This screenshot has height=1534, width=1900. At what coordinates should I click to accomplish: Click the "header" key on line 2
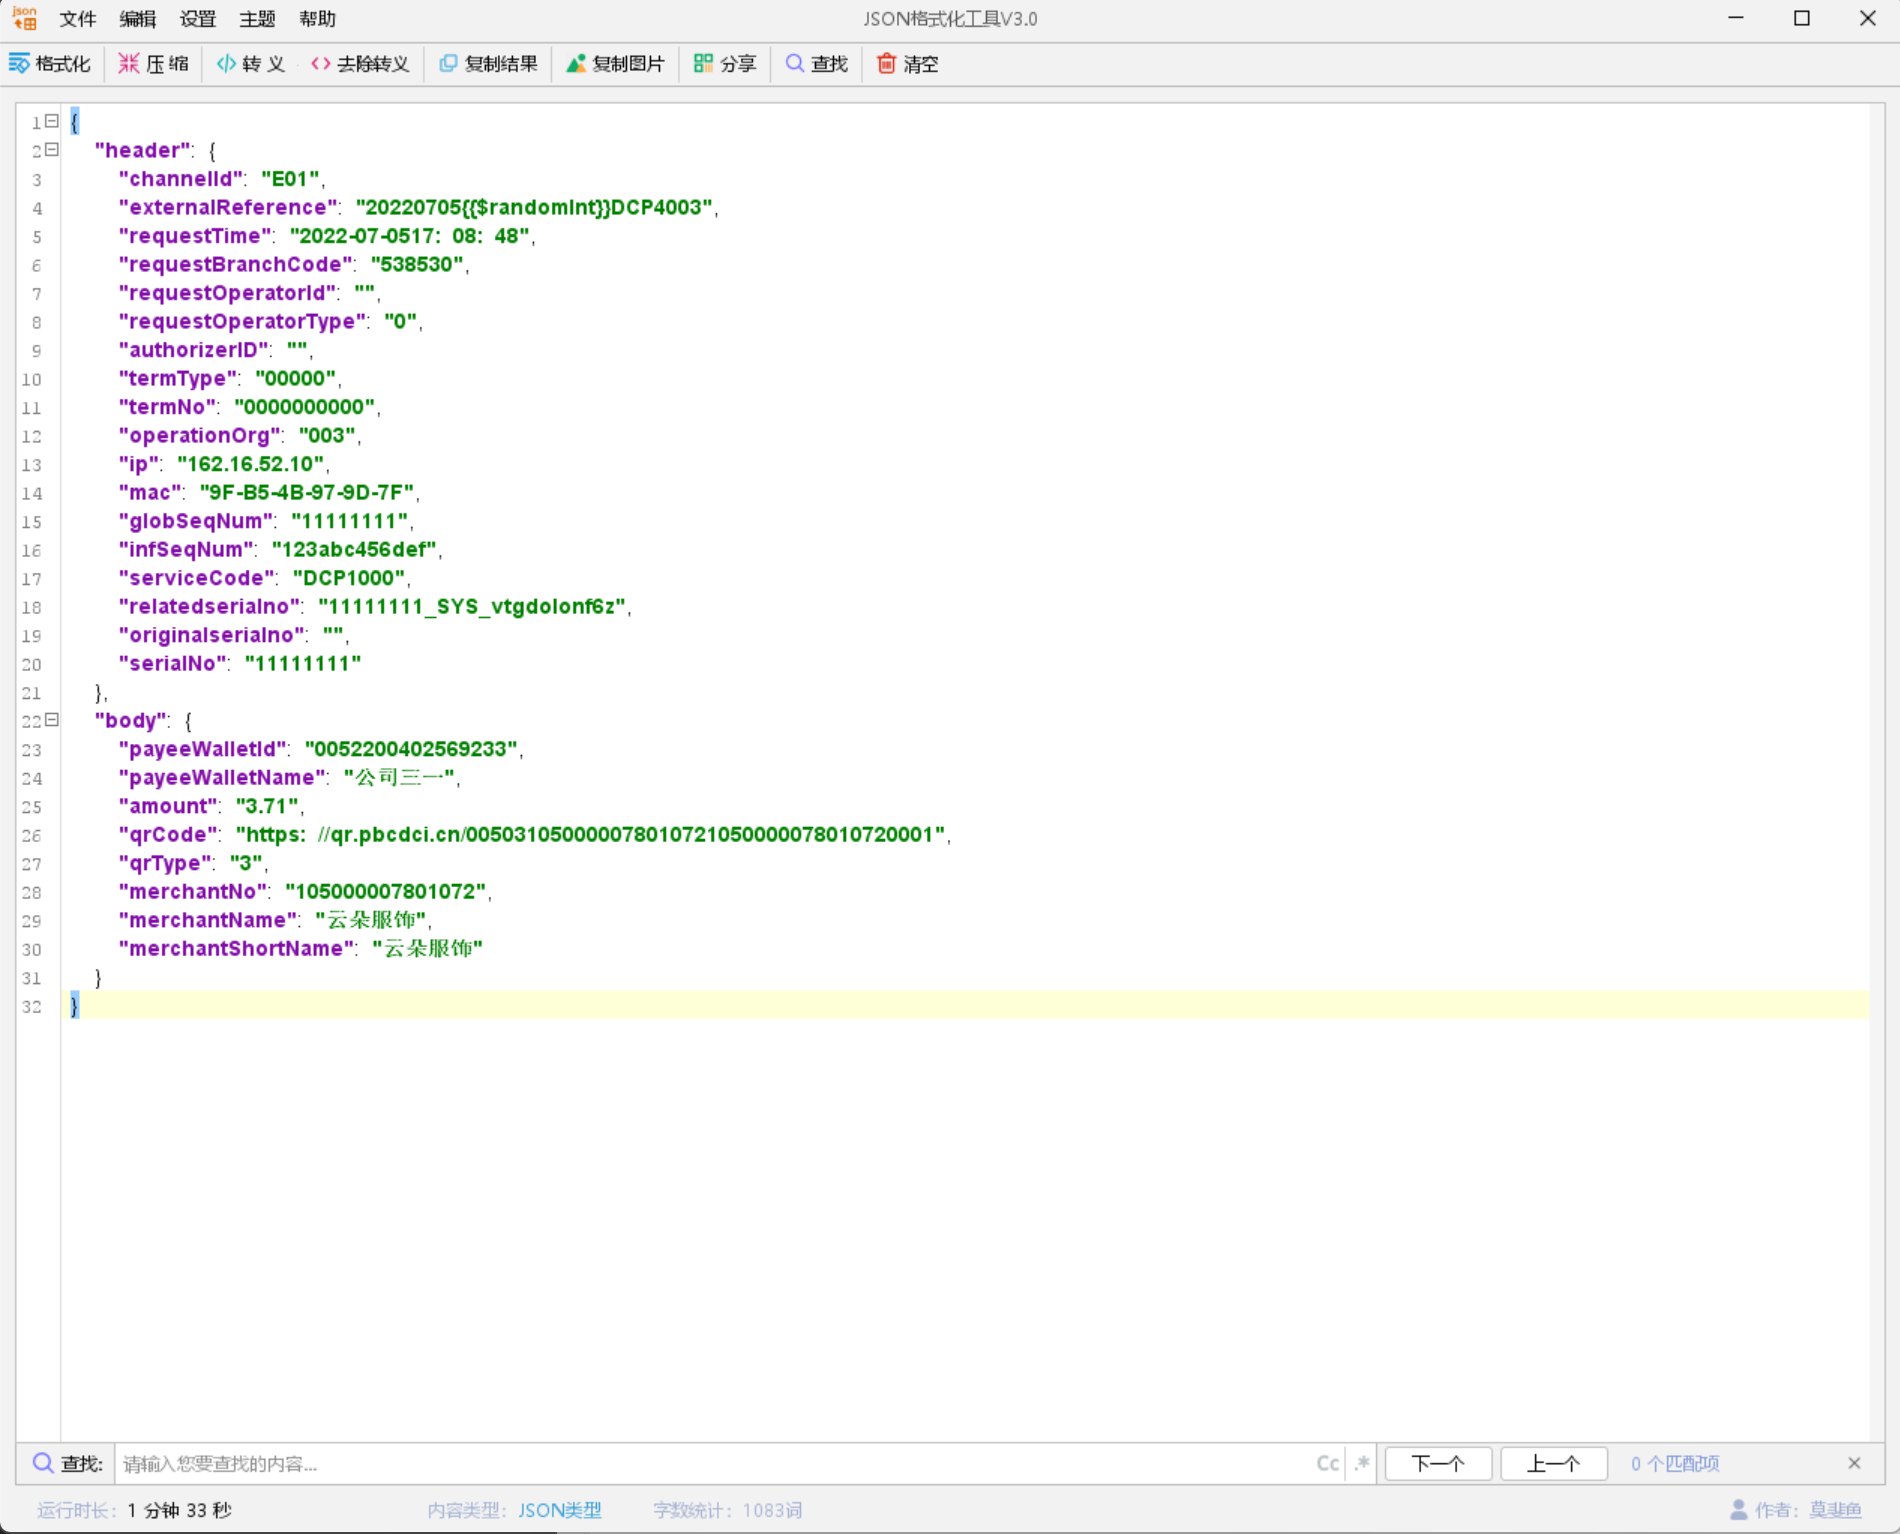point(143,150)
